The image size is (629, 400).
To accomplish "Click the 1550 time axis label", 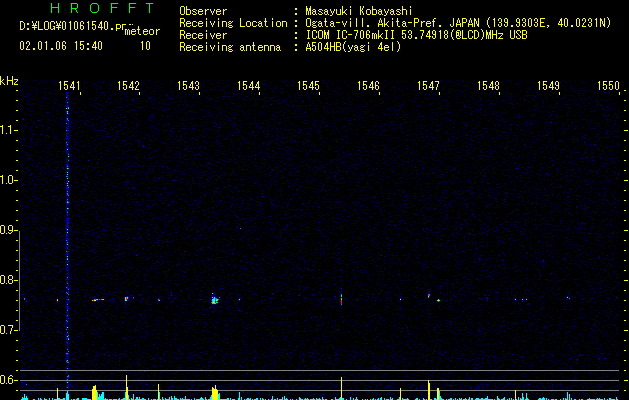I will tap(609, 86).
